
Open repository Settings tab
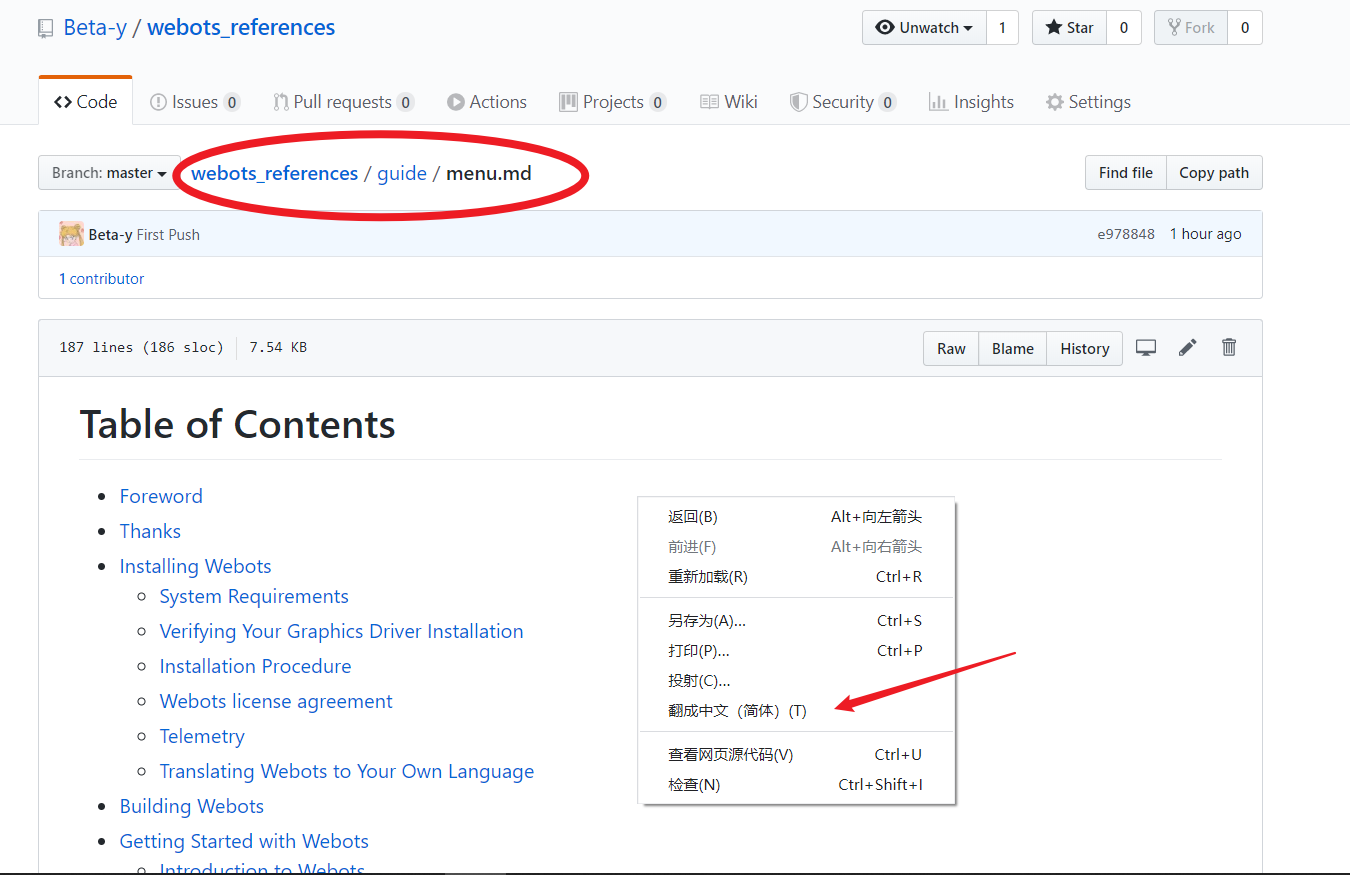coord(1089,101)
